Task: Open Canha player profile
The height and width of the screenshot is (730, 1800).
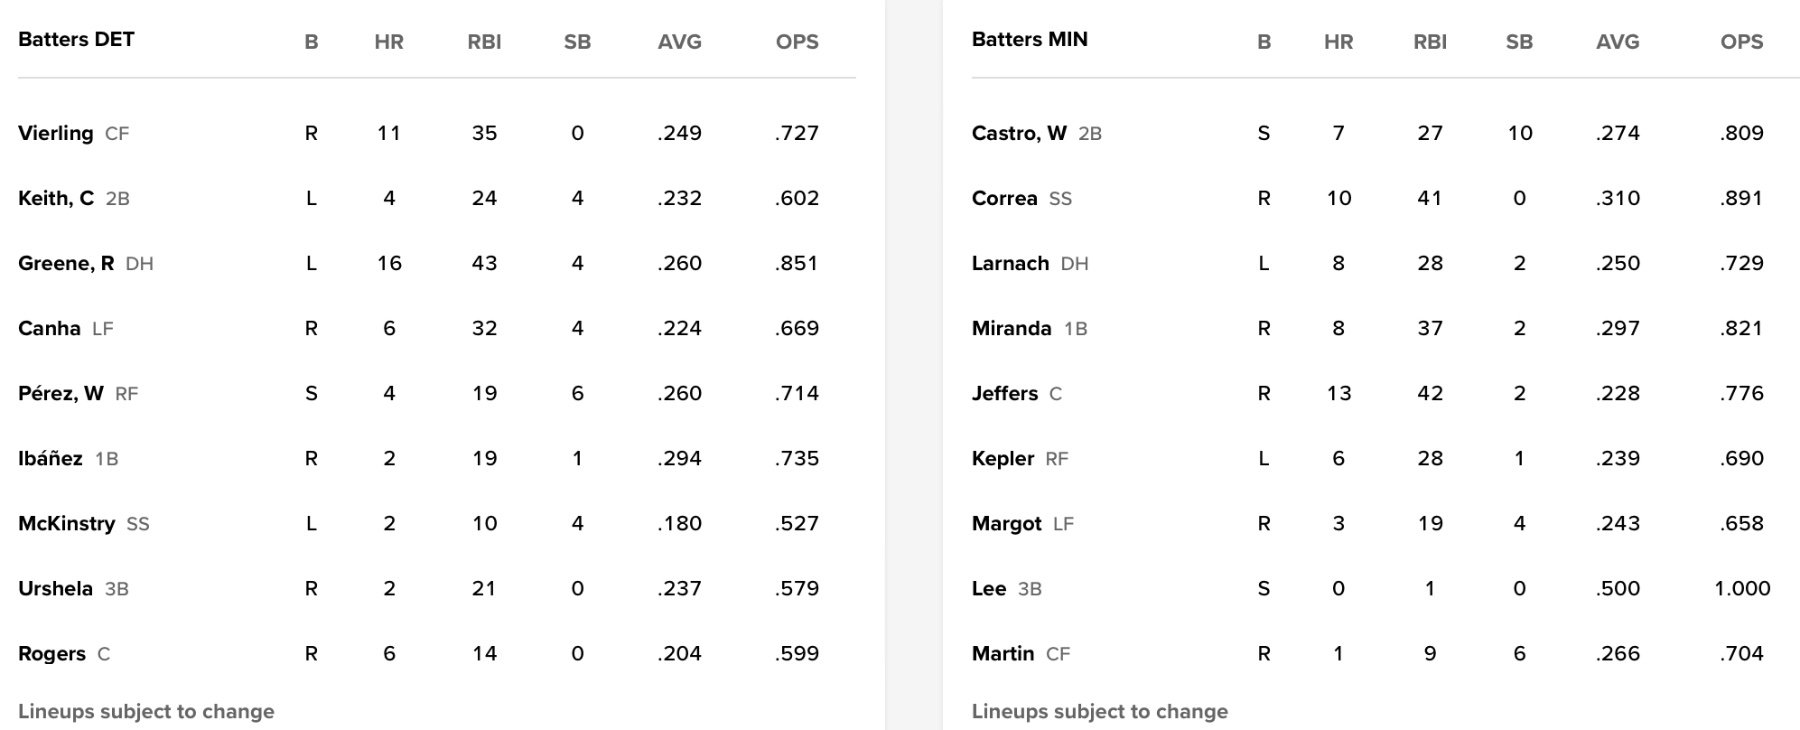Action: tap(49, 328)
